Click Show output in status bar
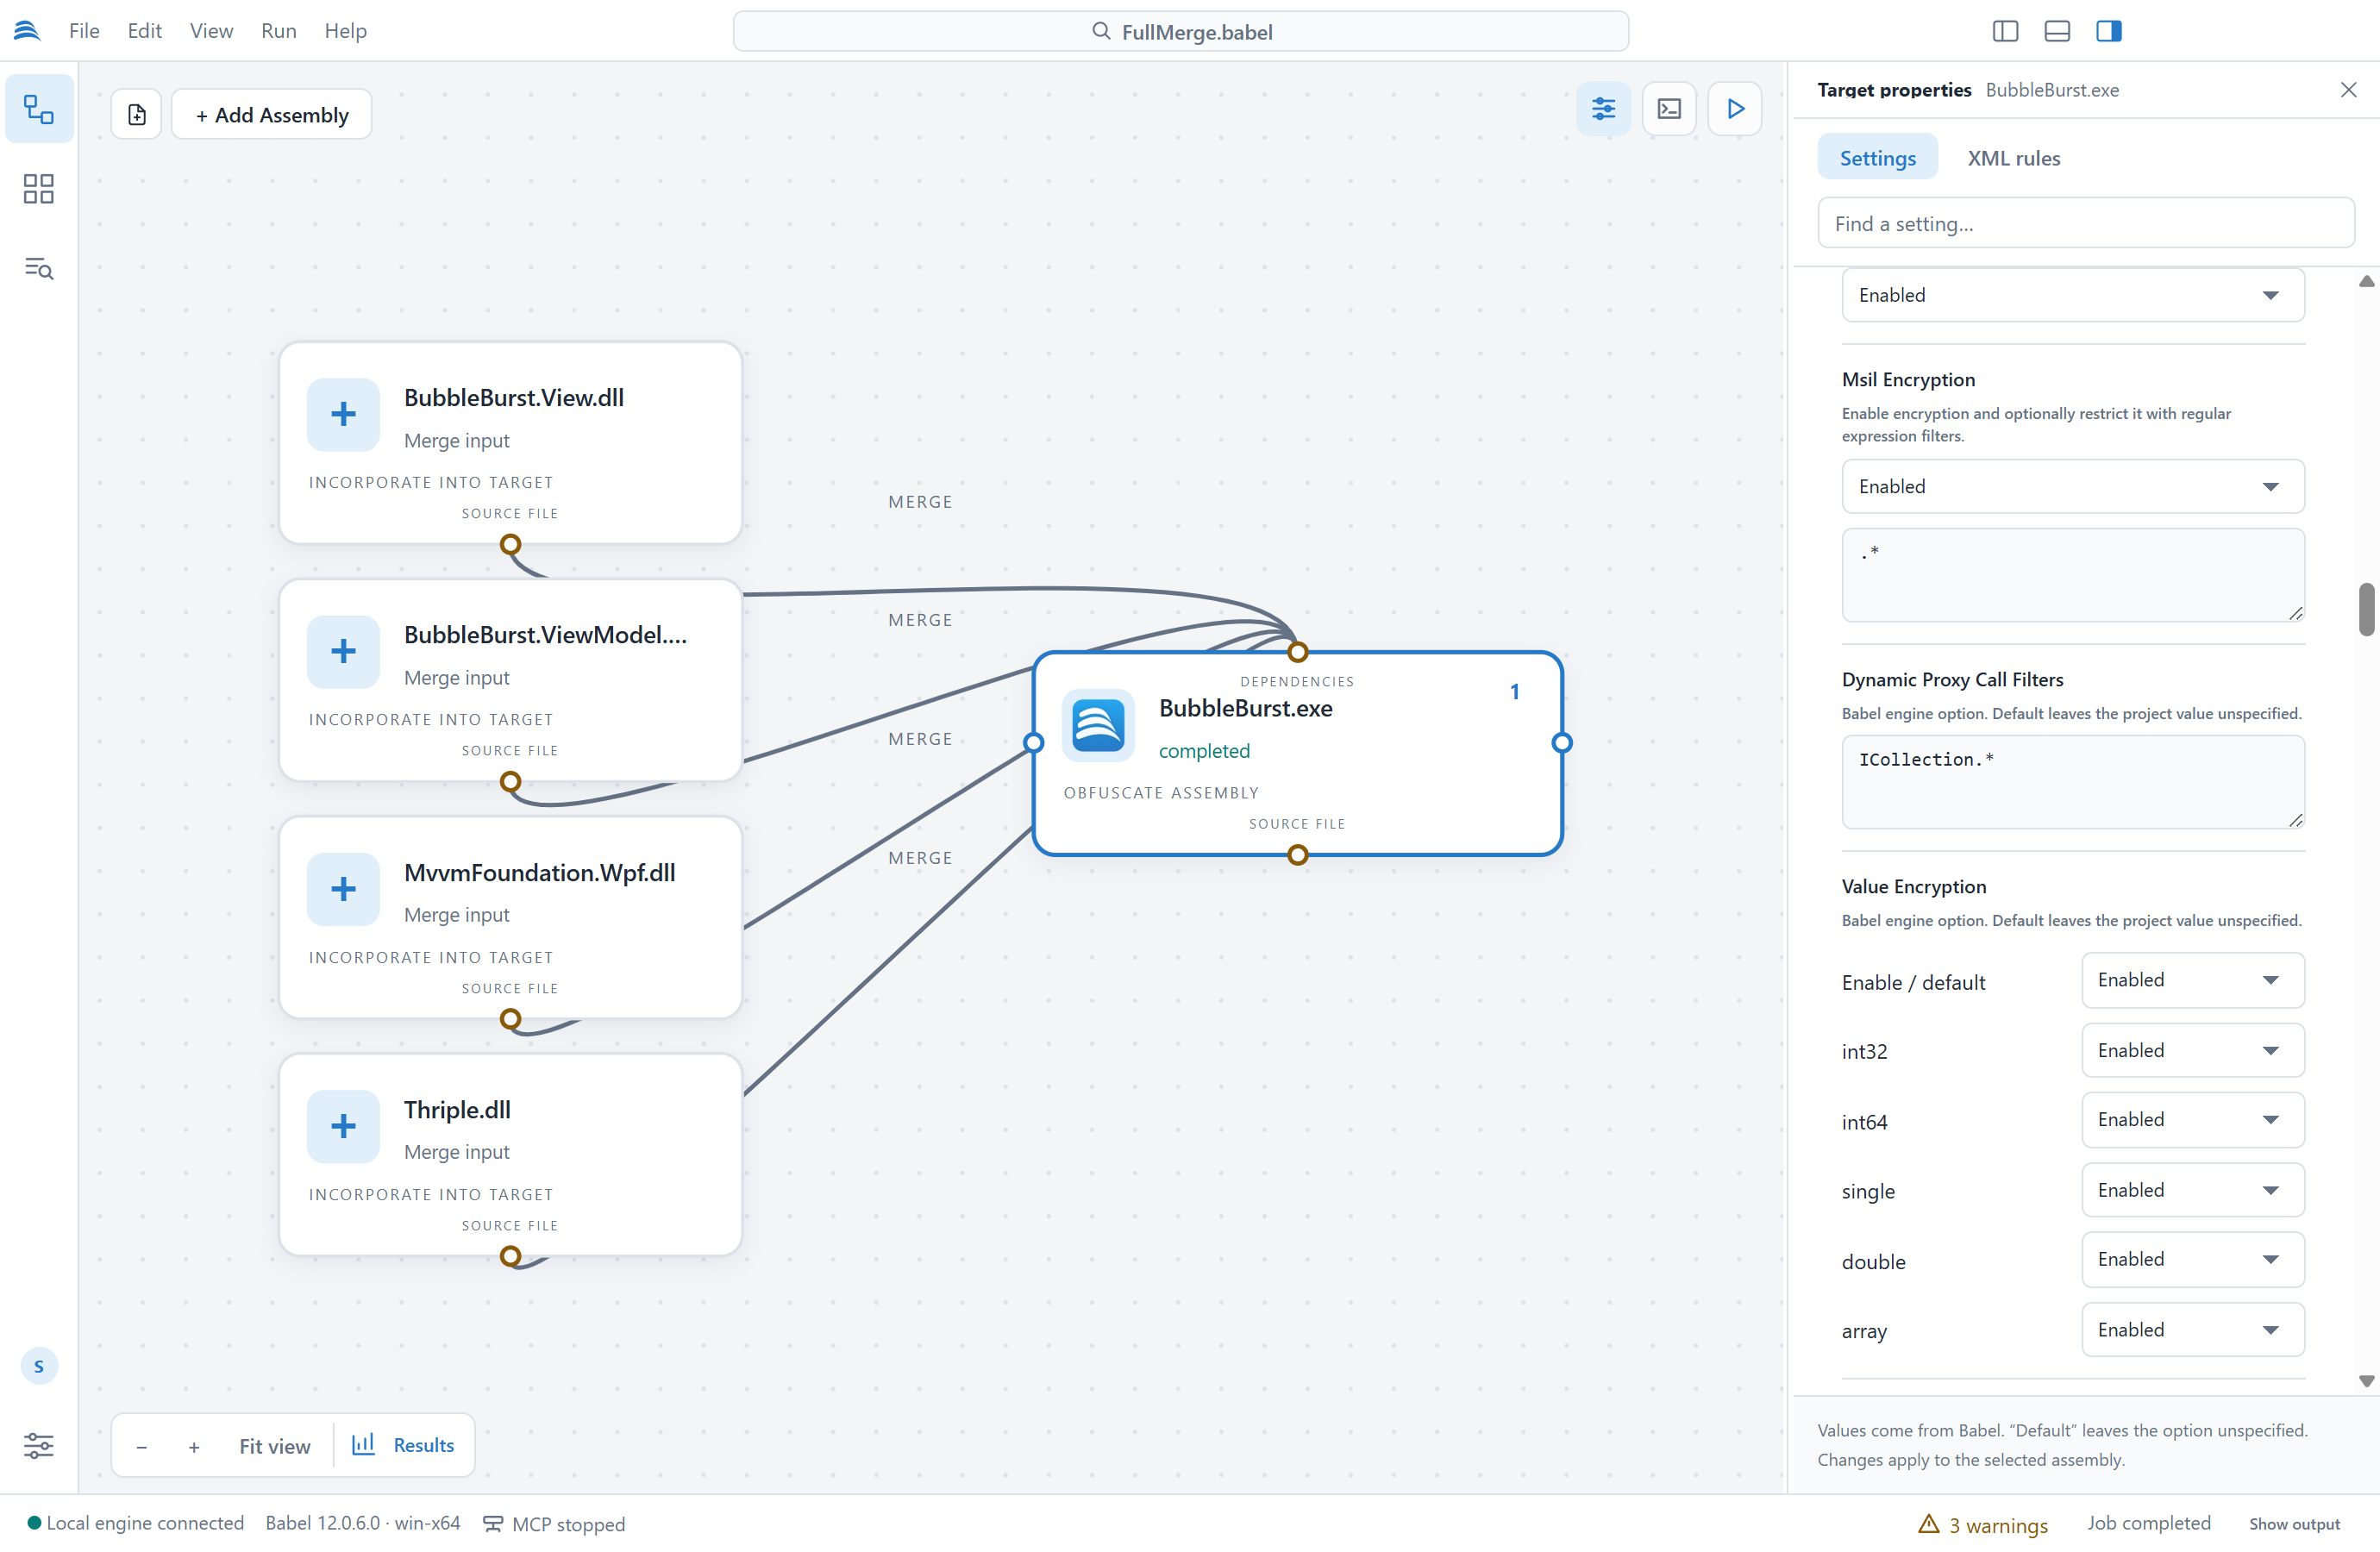This screenshot has height=1552, width=2380. (2294, 1524)
